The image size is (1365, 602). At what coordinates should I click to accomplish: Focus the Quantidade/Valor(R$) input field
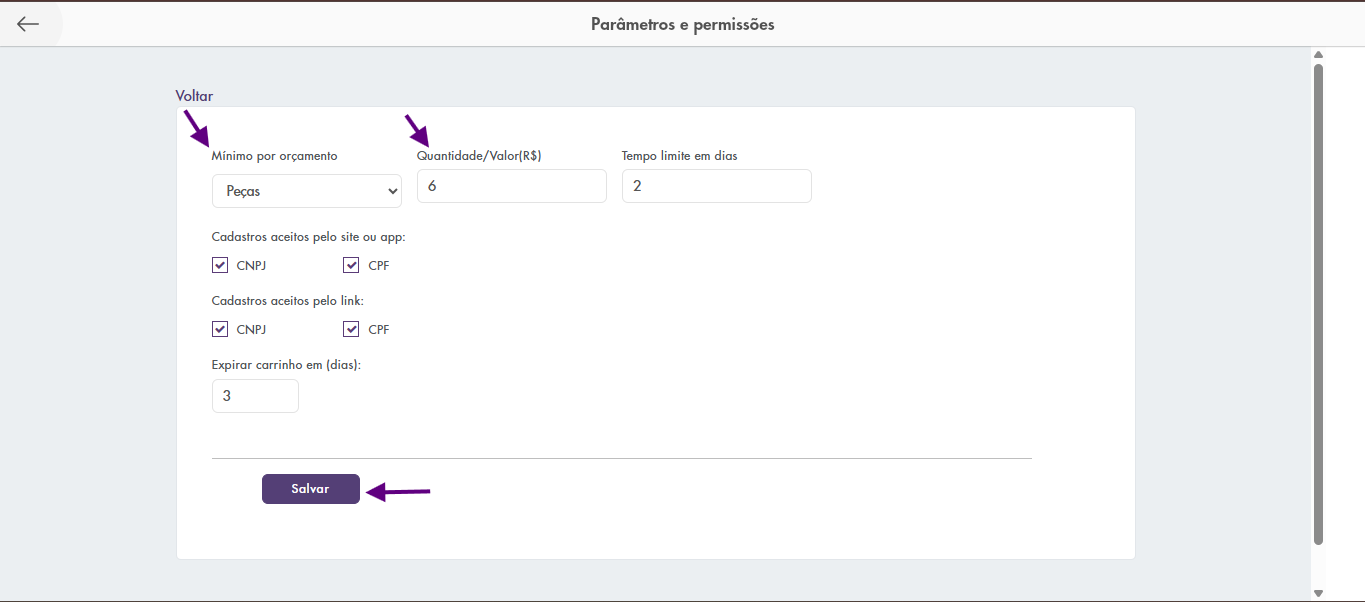(511, 186)
